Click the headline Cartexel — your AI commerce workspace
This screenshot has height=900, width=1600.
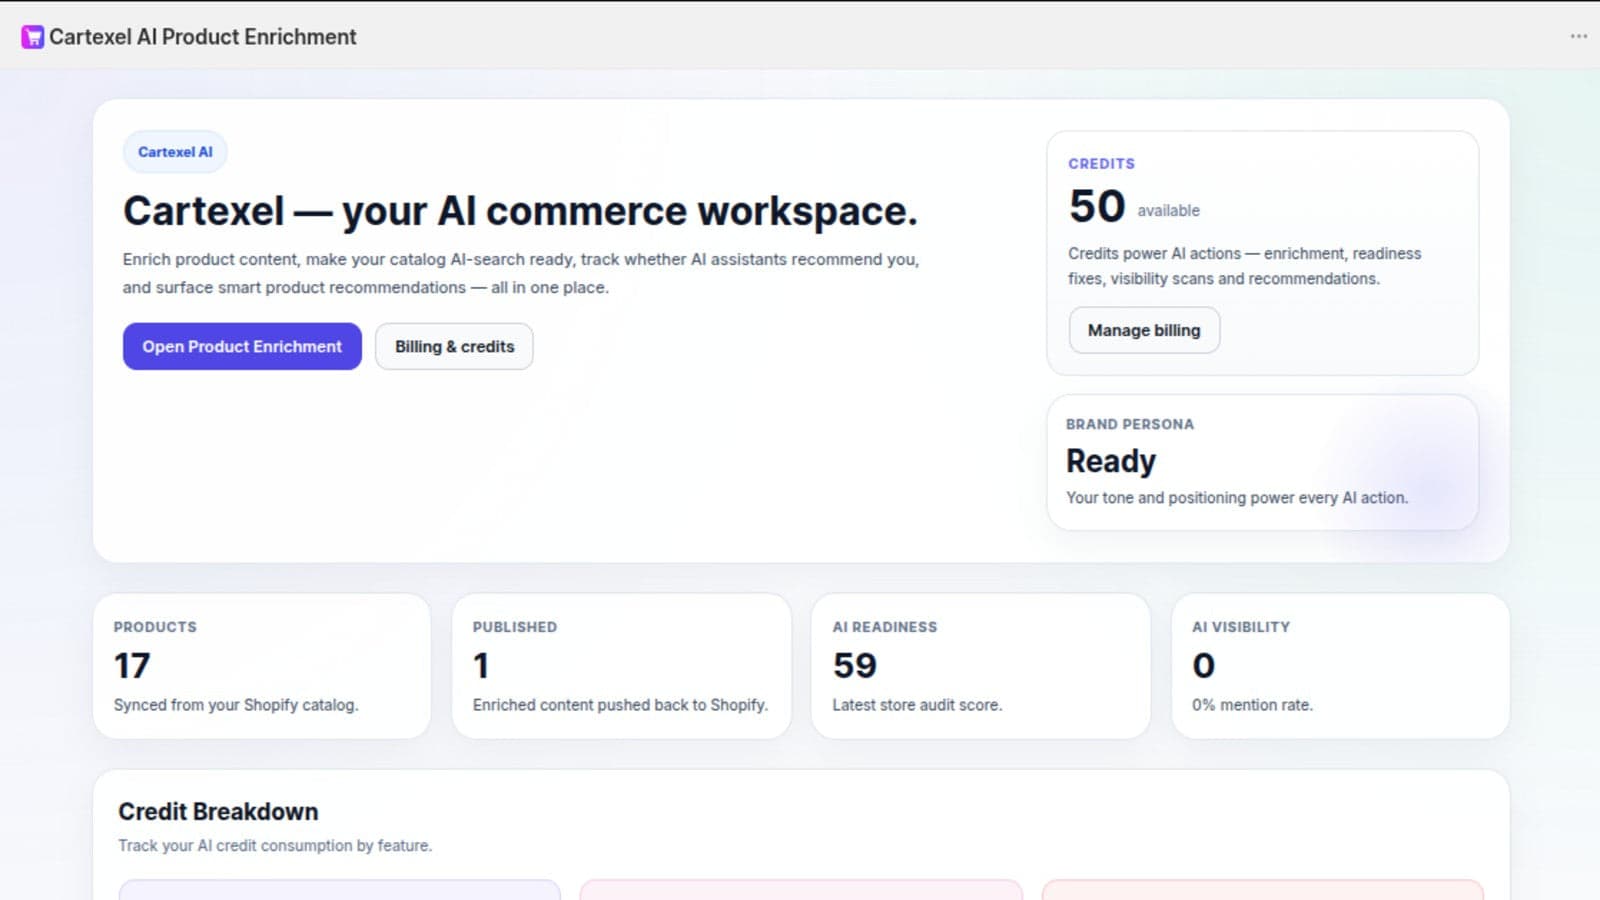pos(520,211)
